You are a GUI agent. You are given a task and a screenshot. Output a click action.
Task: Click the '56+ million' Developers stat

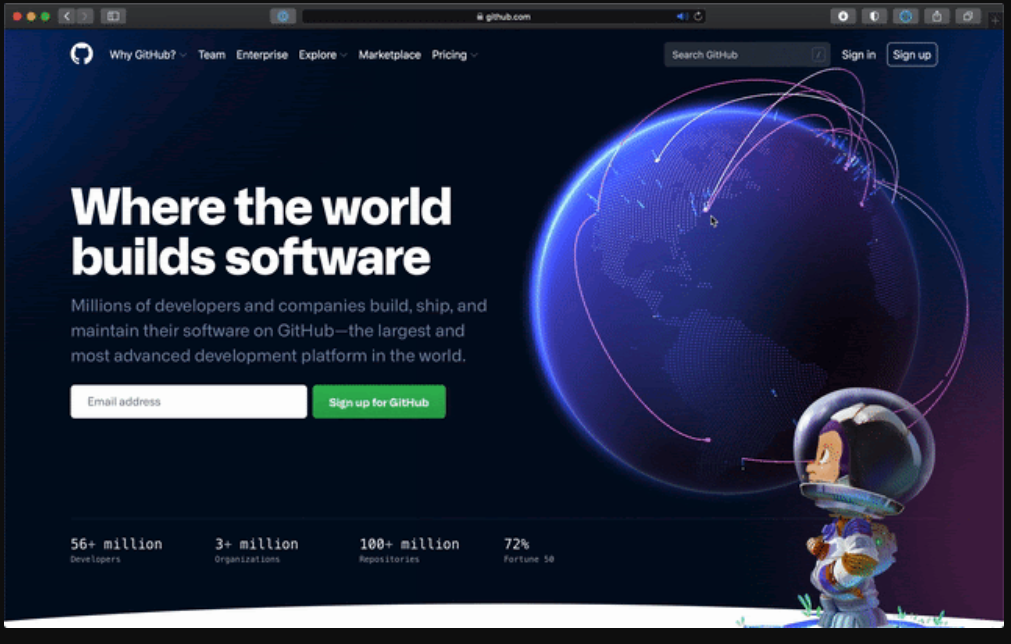click(x=116, y=550)
